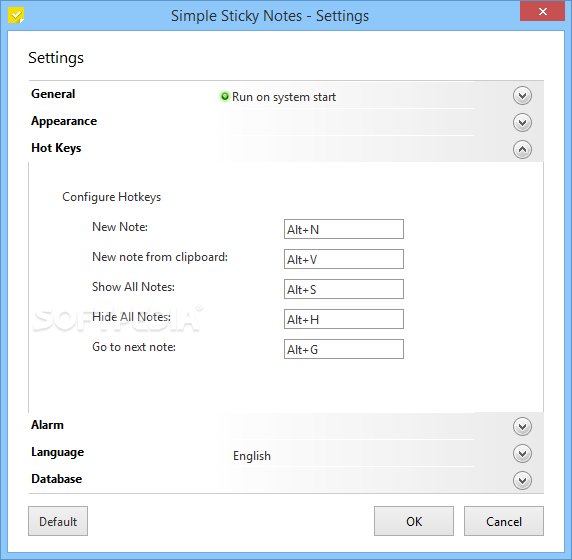
Task: Click the Language section header
Action: point(58,452)
